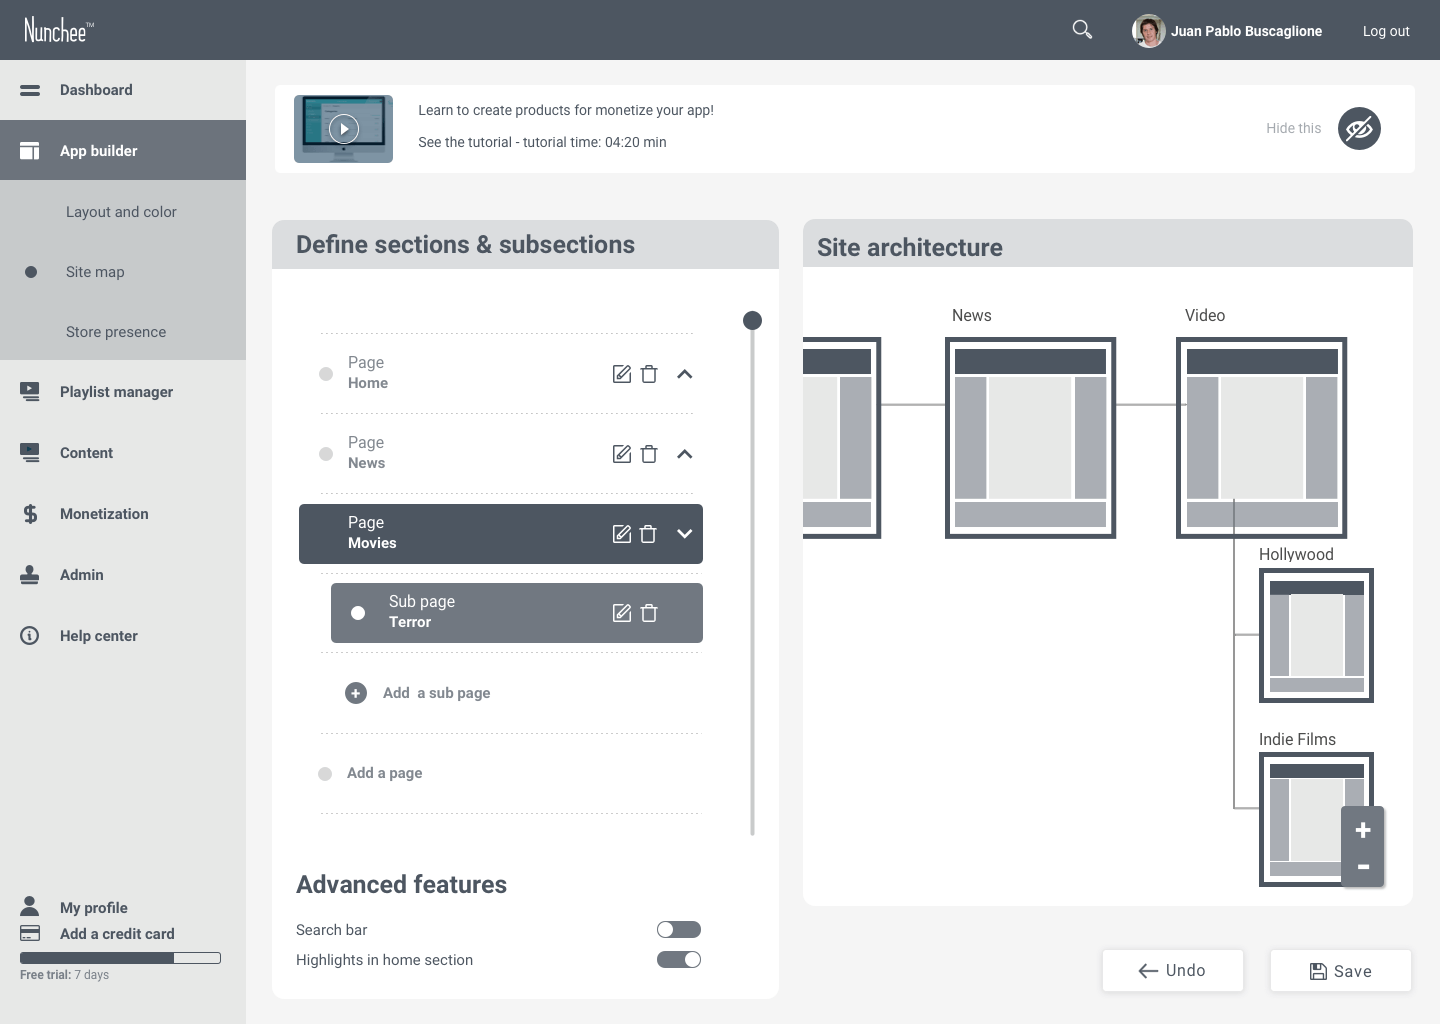The height and width of the screenshot is (1024, 1440).
Task: Click the Undo button
Action: 1173,970
